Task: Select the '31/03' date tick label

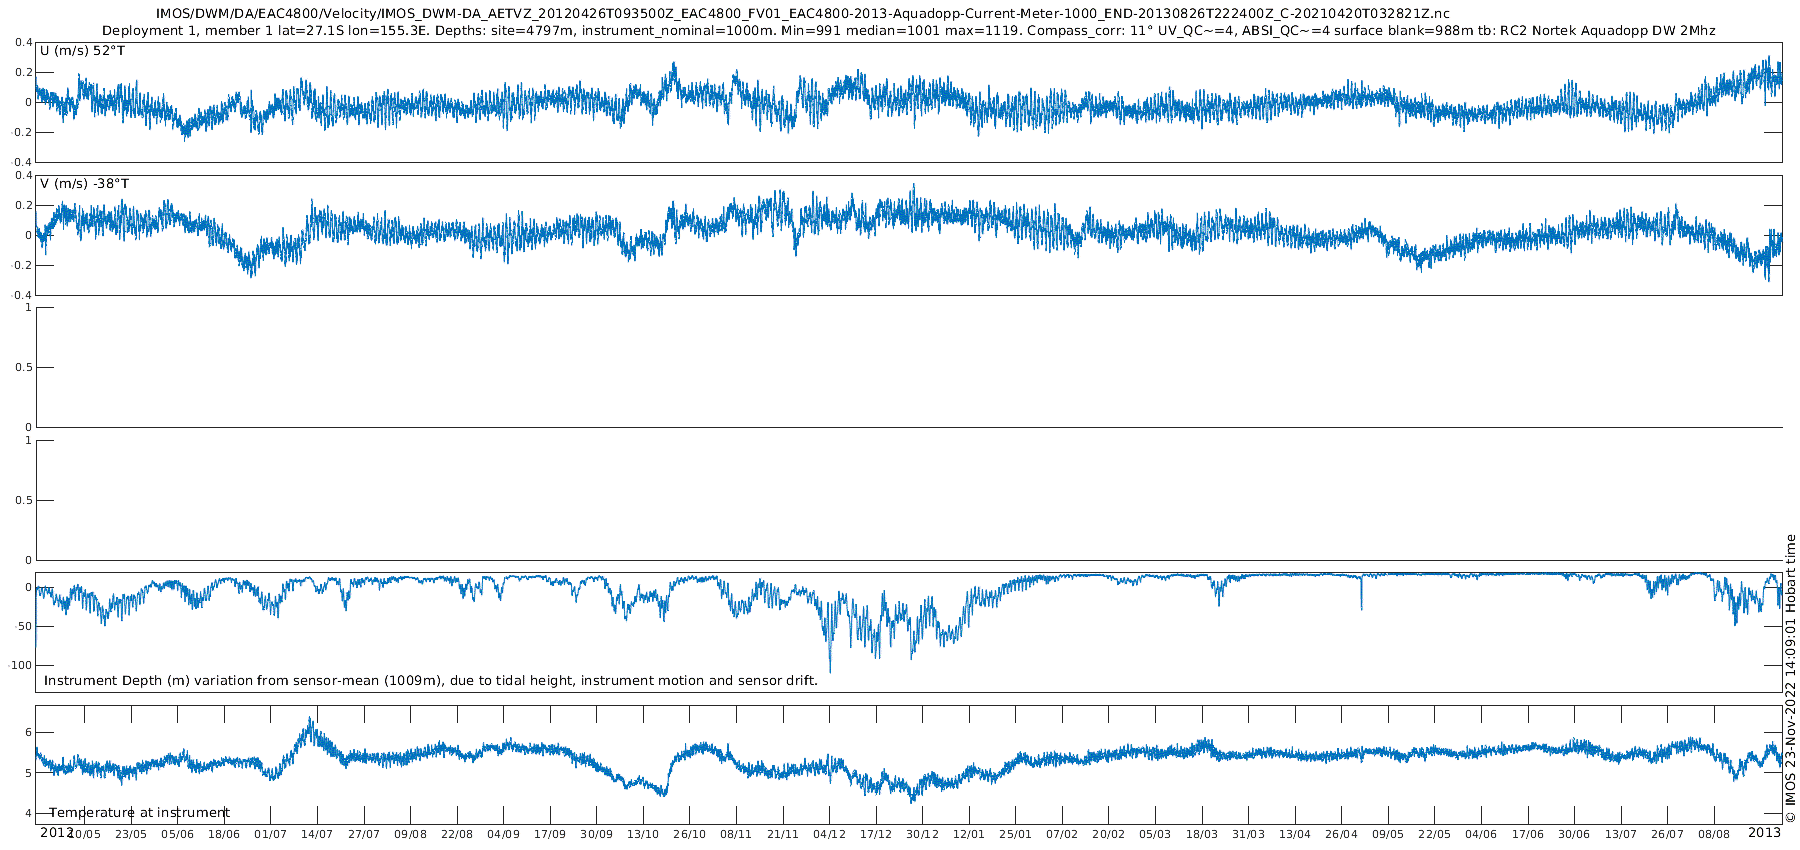Action: [1248, 834]
